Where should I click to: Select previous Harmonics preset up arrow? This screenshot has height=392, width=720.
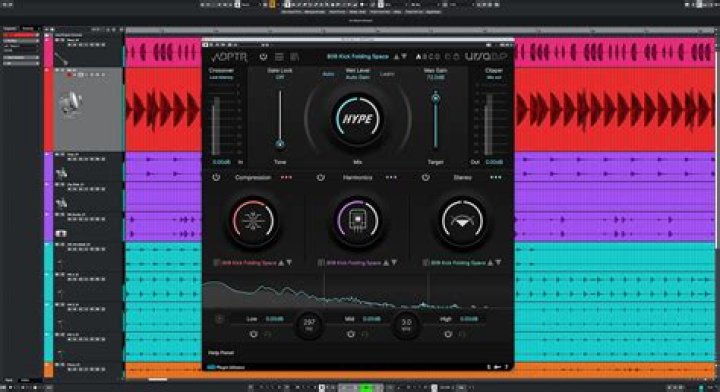point(386,263)
